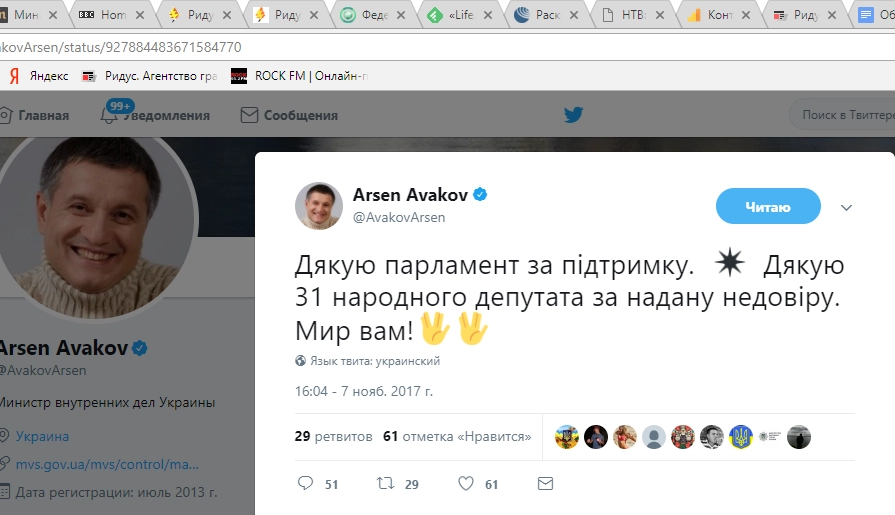Retweet using the retweet arrows icon

[x=385, y=484]
